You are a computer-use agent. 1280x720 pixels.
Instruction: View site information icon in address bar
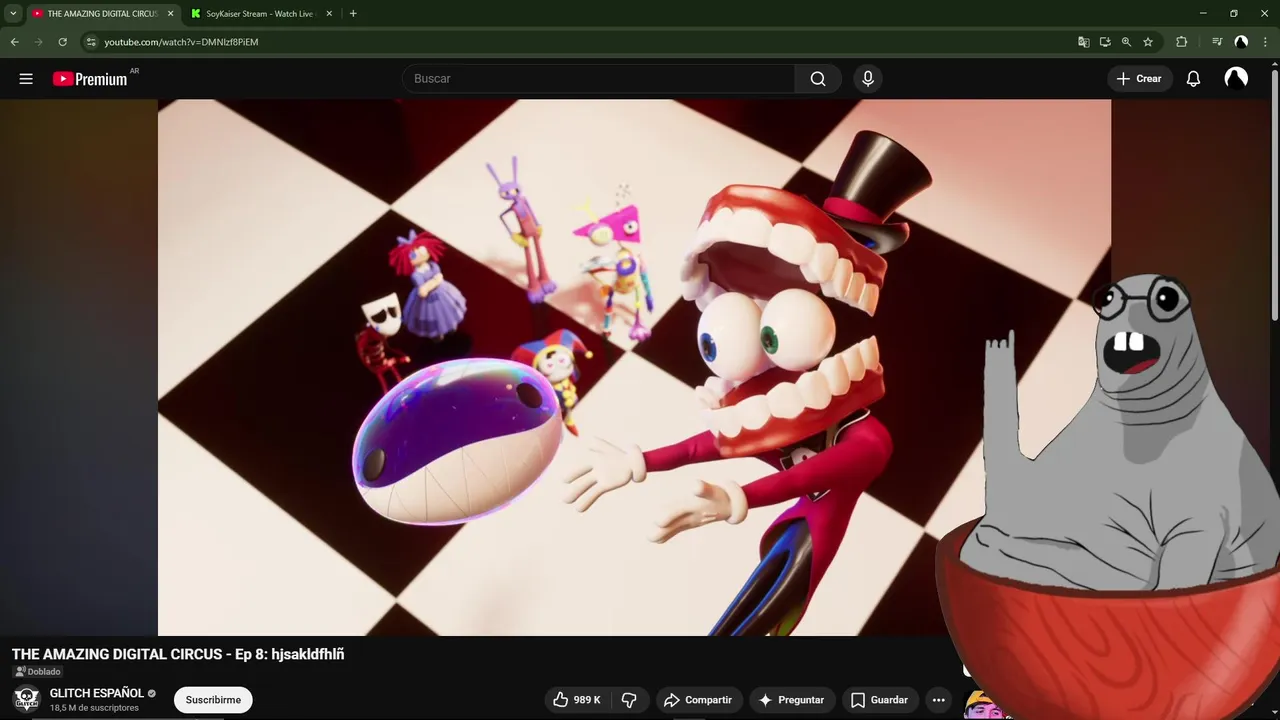coord(91,42)
